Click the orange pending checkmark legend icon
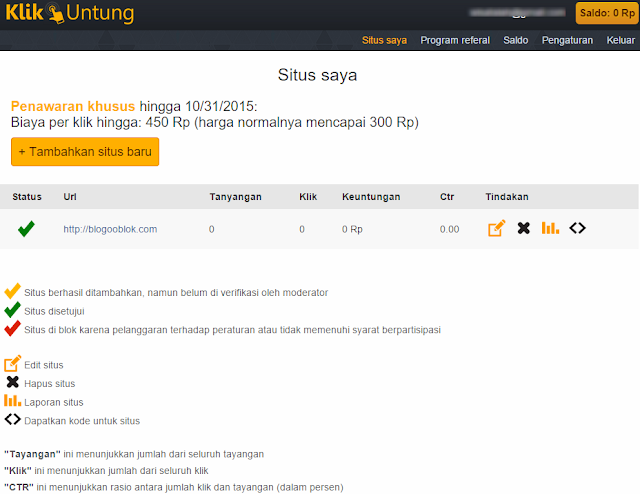 13,291
